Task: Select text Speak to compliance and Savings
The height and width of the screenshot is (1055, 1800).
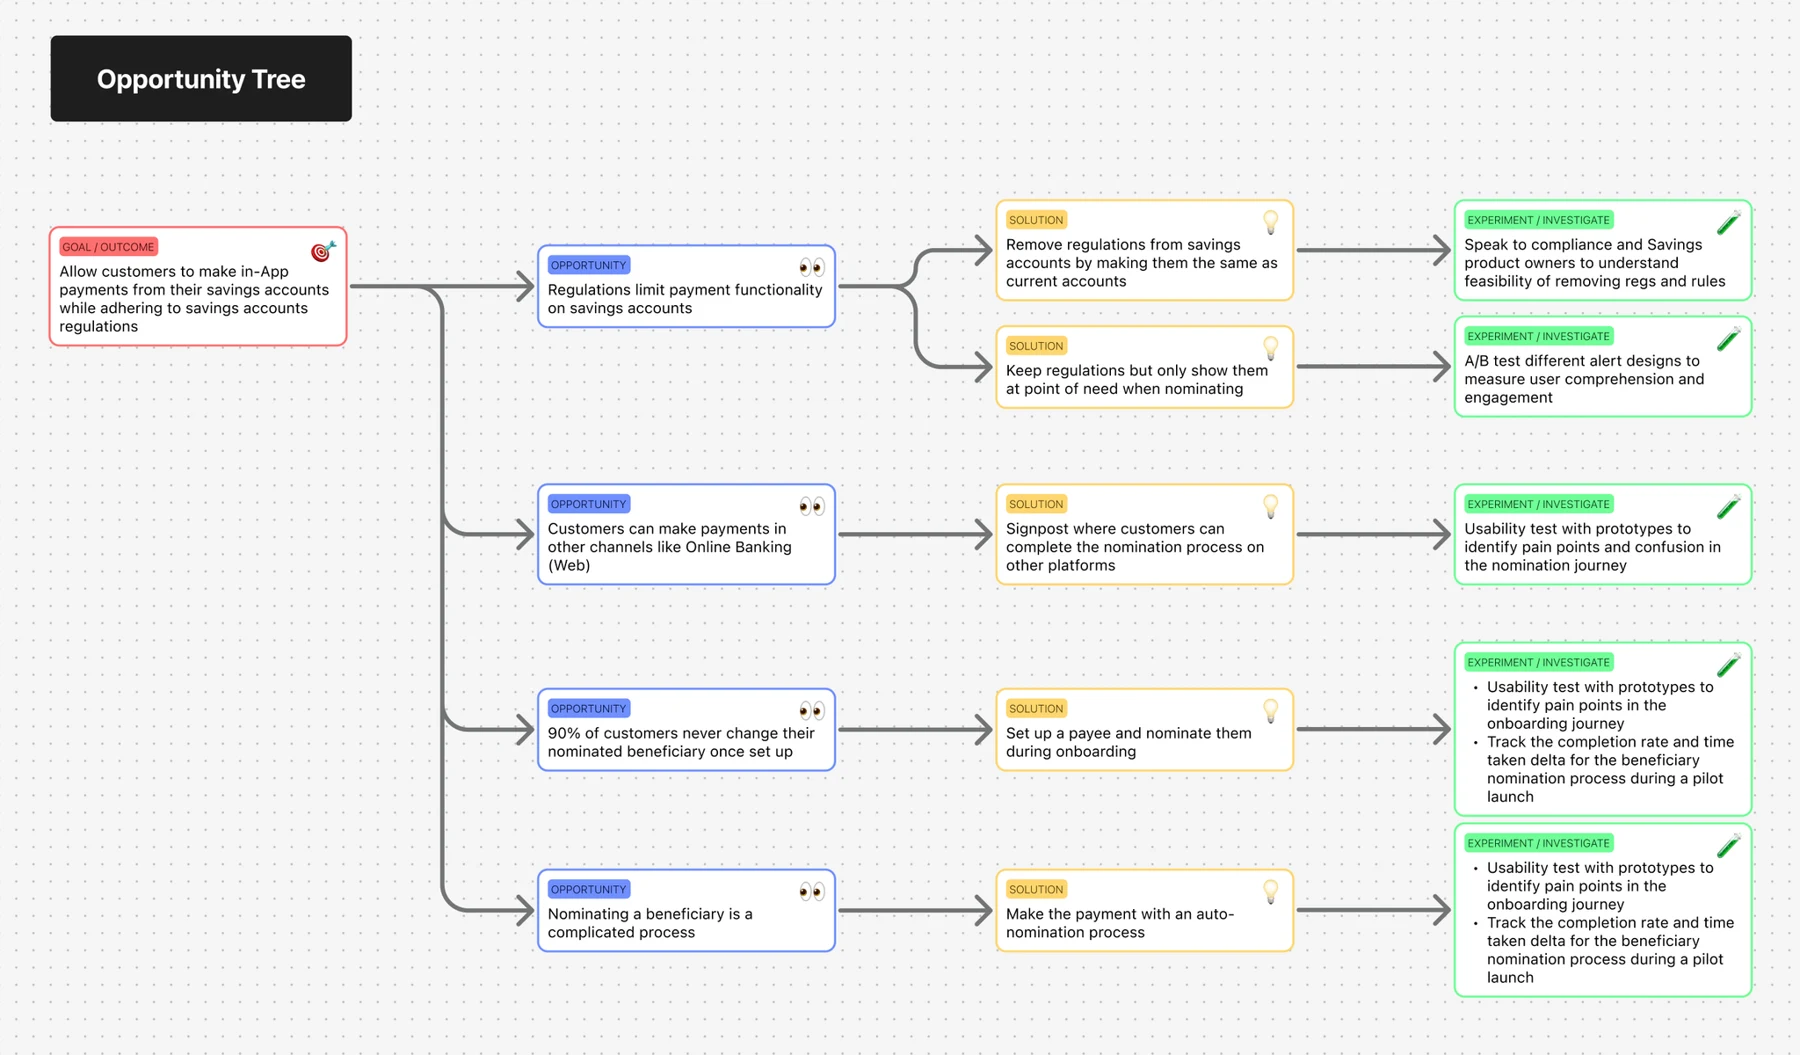Action: tap(1595, 263)
